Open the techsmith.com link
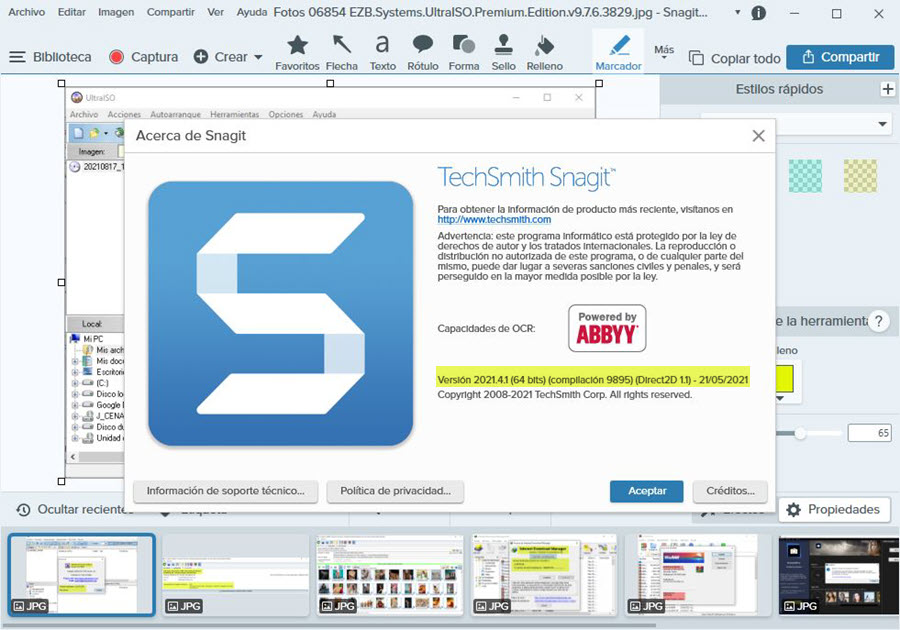The height and width of the screenshot is (630, 900). point(494,219)
